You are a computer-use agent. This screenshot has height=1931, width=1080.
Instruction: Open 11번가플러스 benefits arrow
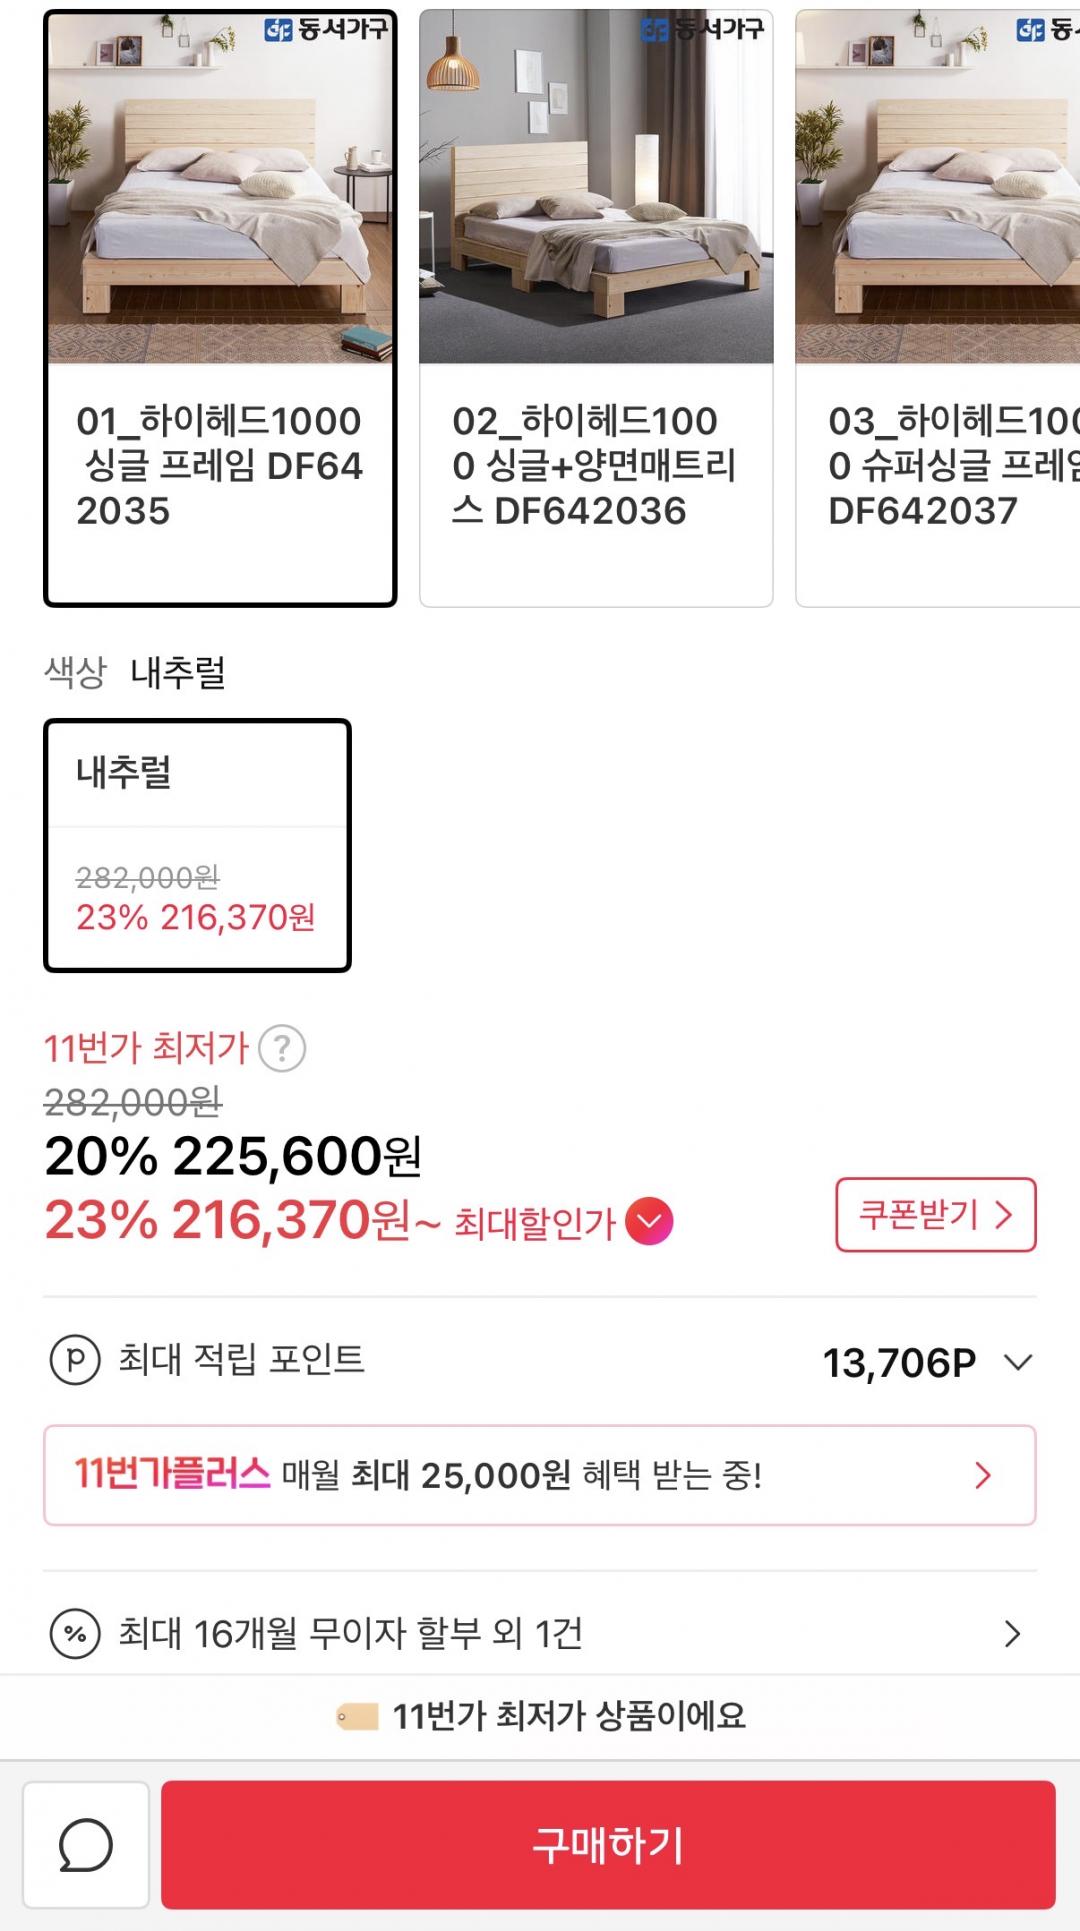(x=983, y=1475)
